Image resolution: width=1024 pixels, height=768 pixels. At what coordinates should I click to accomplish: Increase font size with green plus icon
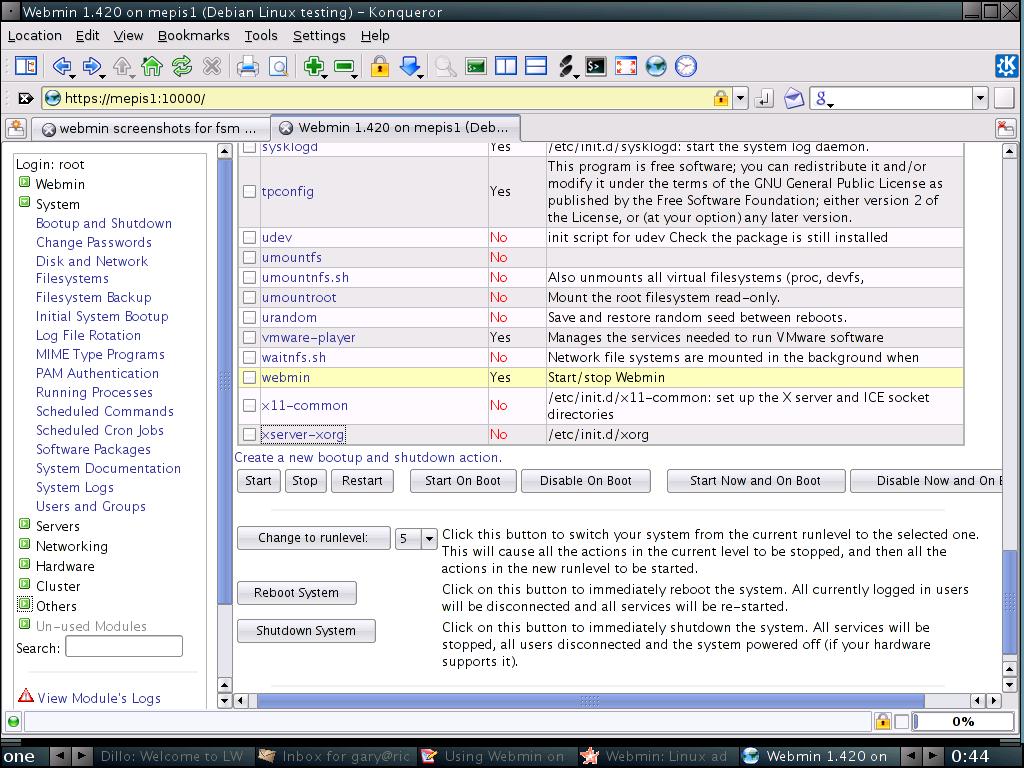click(x=314, y=66)
